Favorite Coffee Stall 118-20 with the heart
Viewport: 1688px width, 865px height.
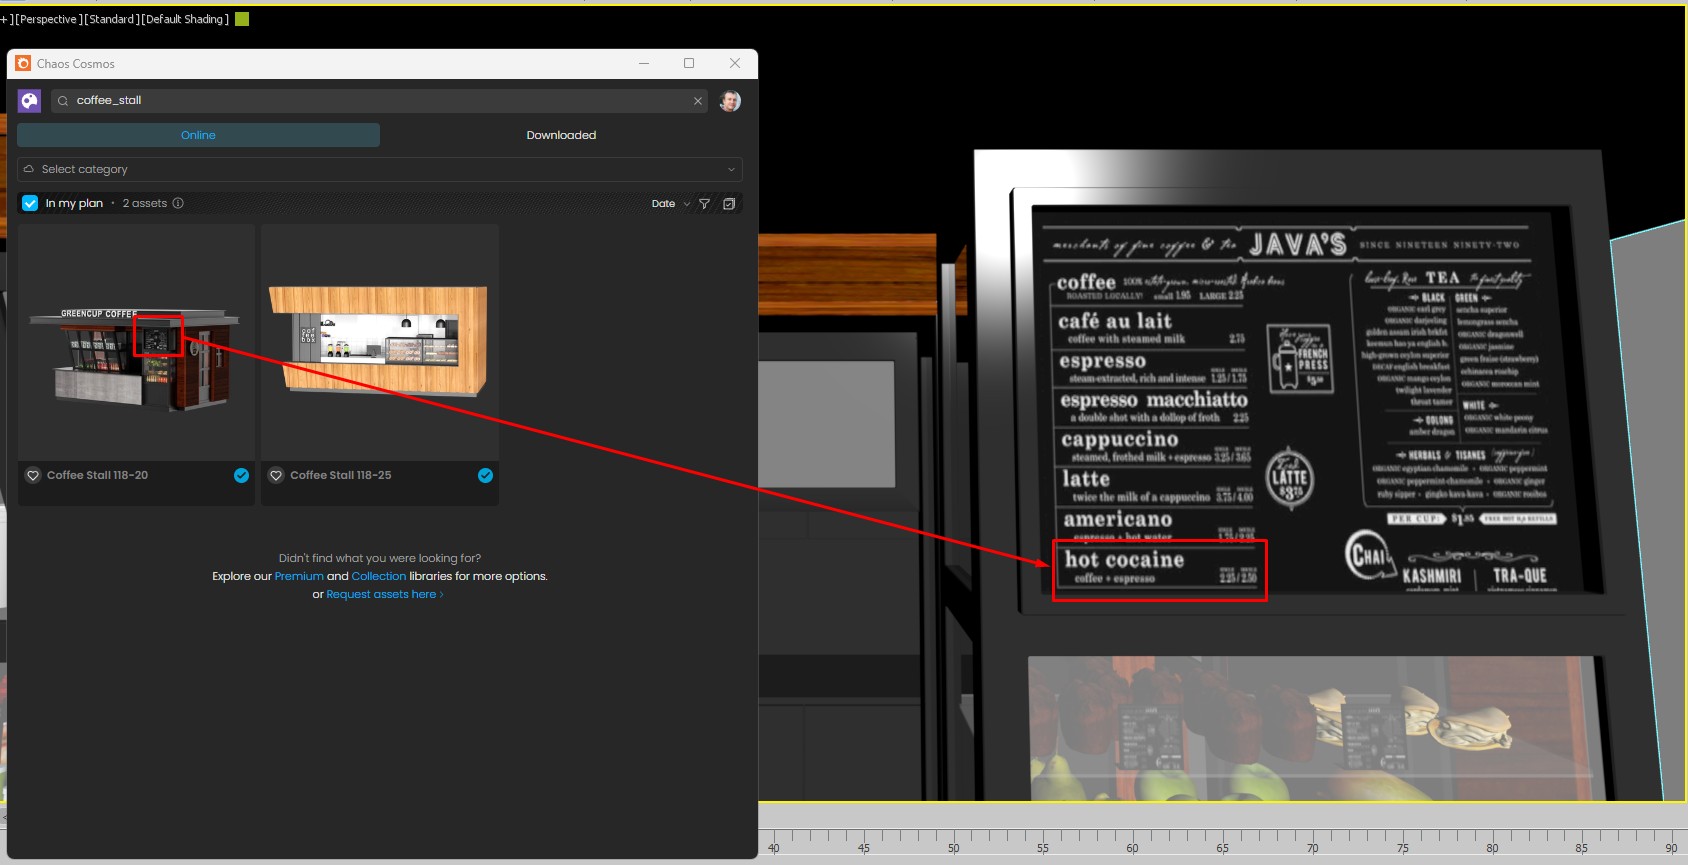[x=33, y=476]
